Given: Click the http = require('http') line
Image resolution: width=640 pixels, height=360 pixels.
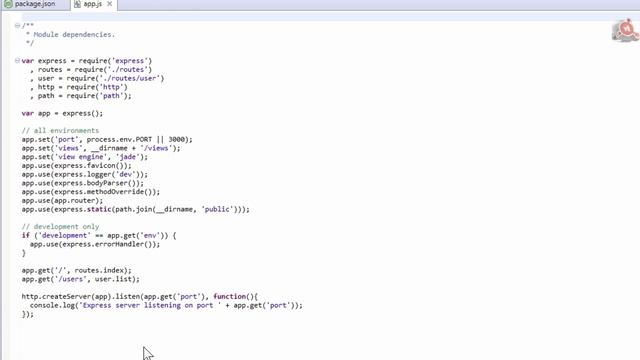Looking at the screenshot, I should point(78,87).
